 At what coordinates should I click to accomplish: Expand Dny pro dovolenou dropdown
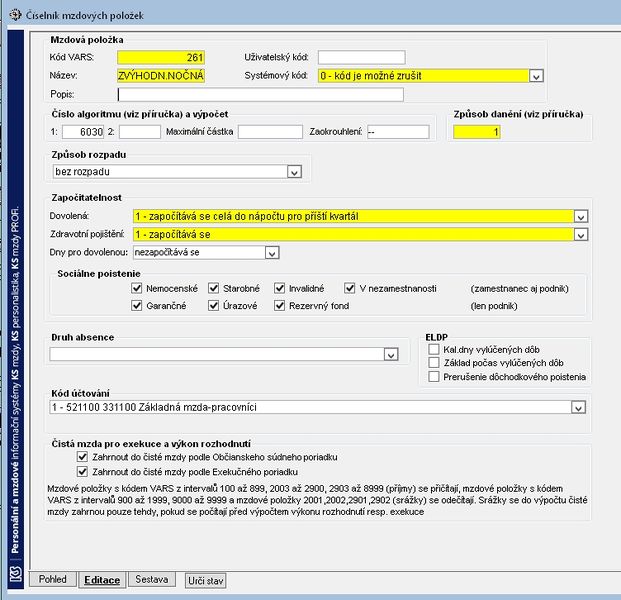pos(272,253)
